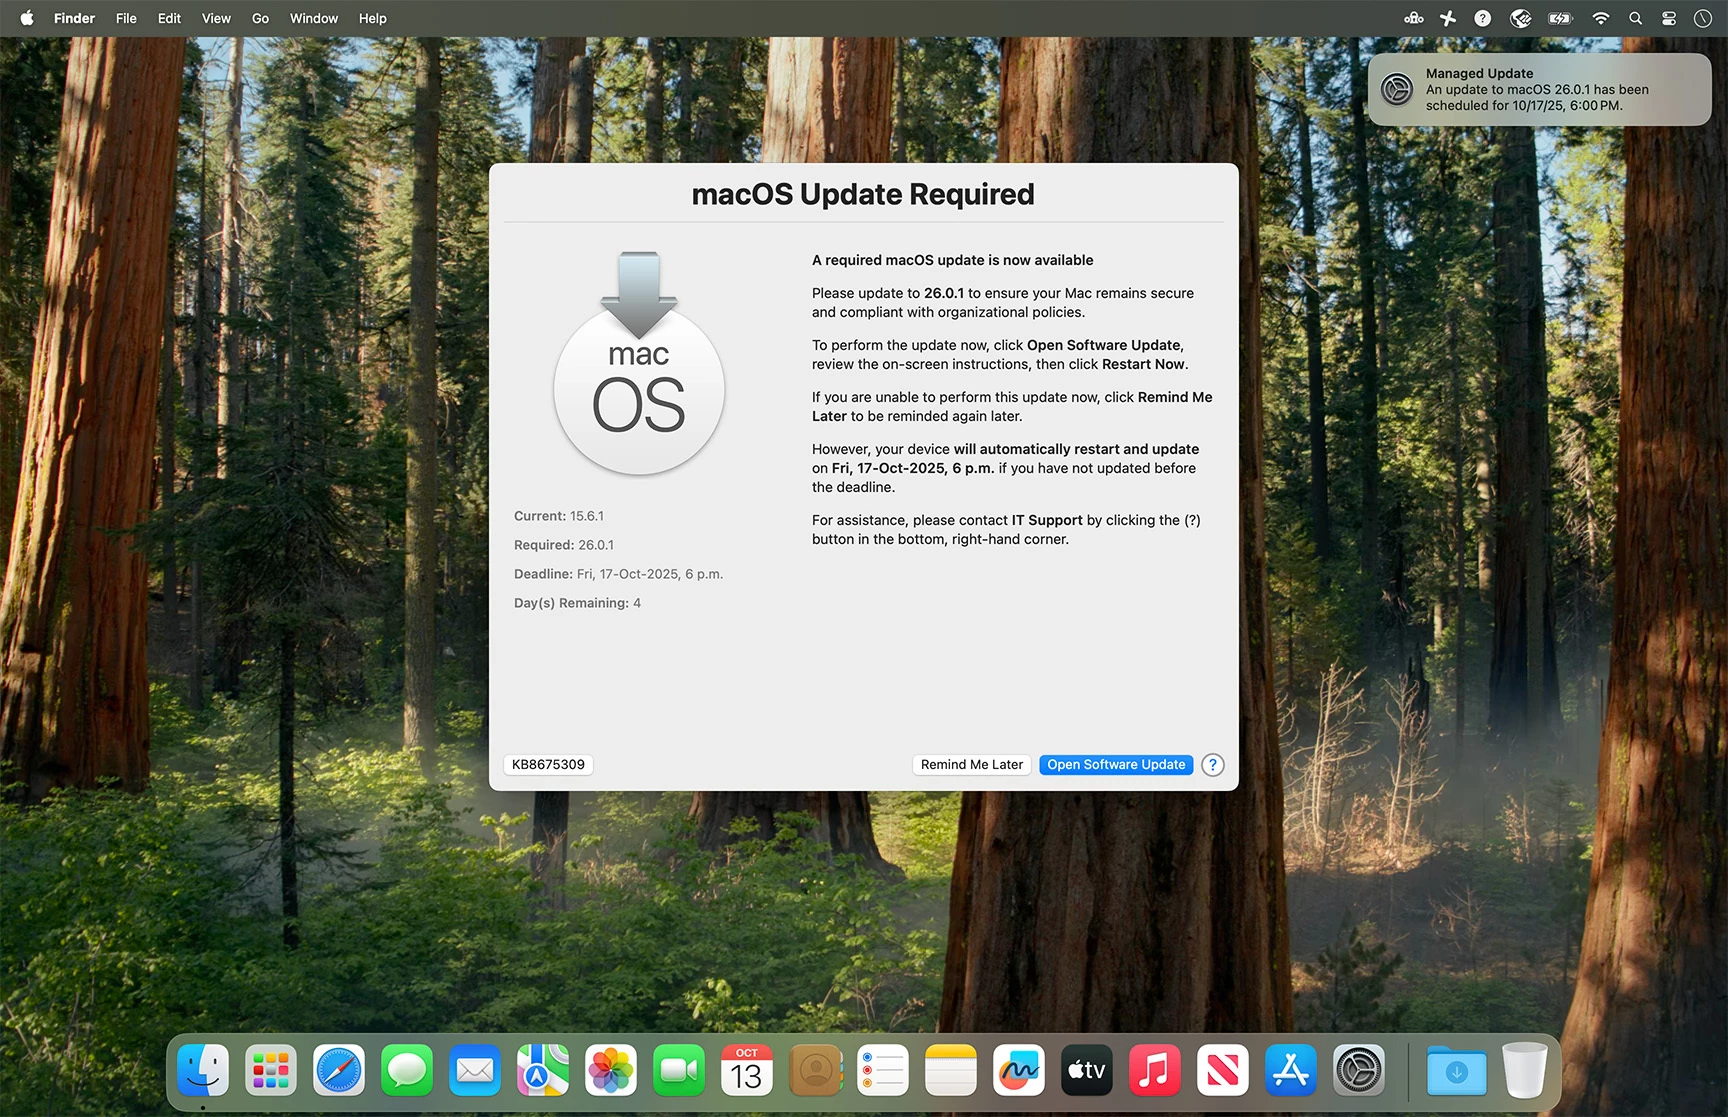Launch Launchpad from the Dock
1728x1117 pixels.
click(271, 1071)
